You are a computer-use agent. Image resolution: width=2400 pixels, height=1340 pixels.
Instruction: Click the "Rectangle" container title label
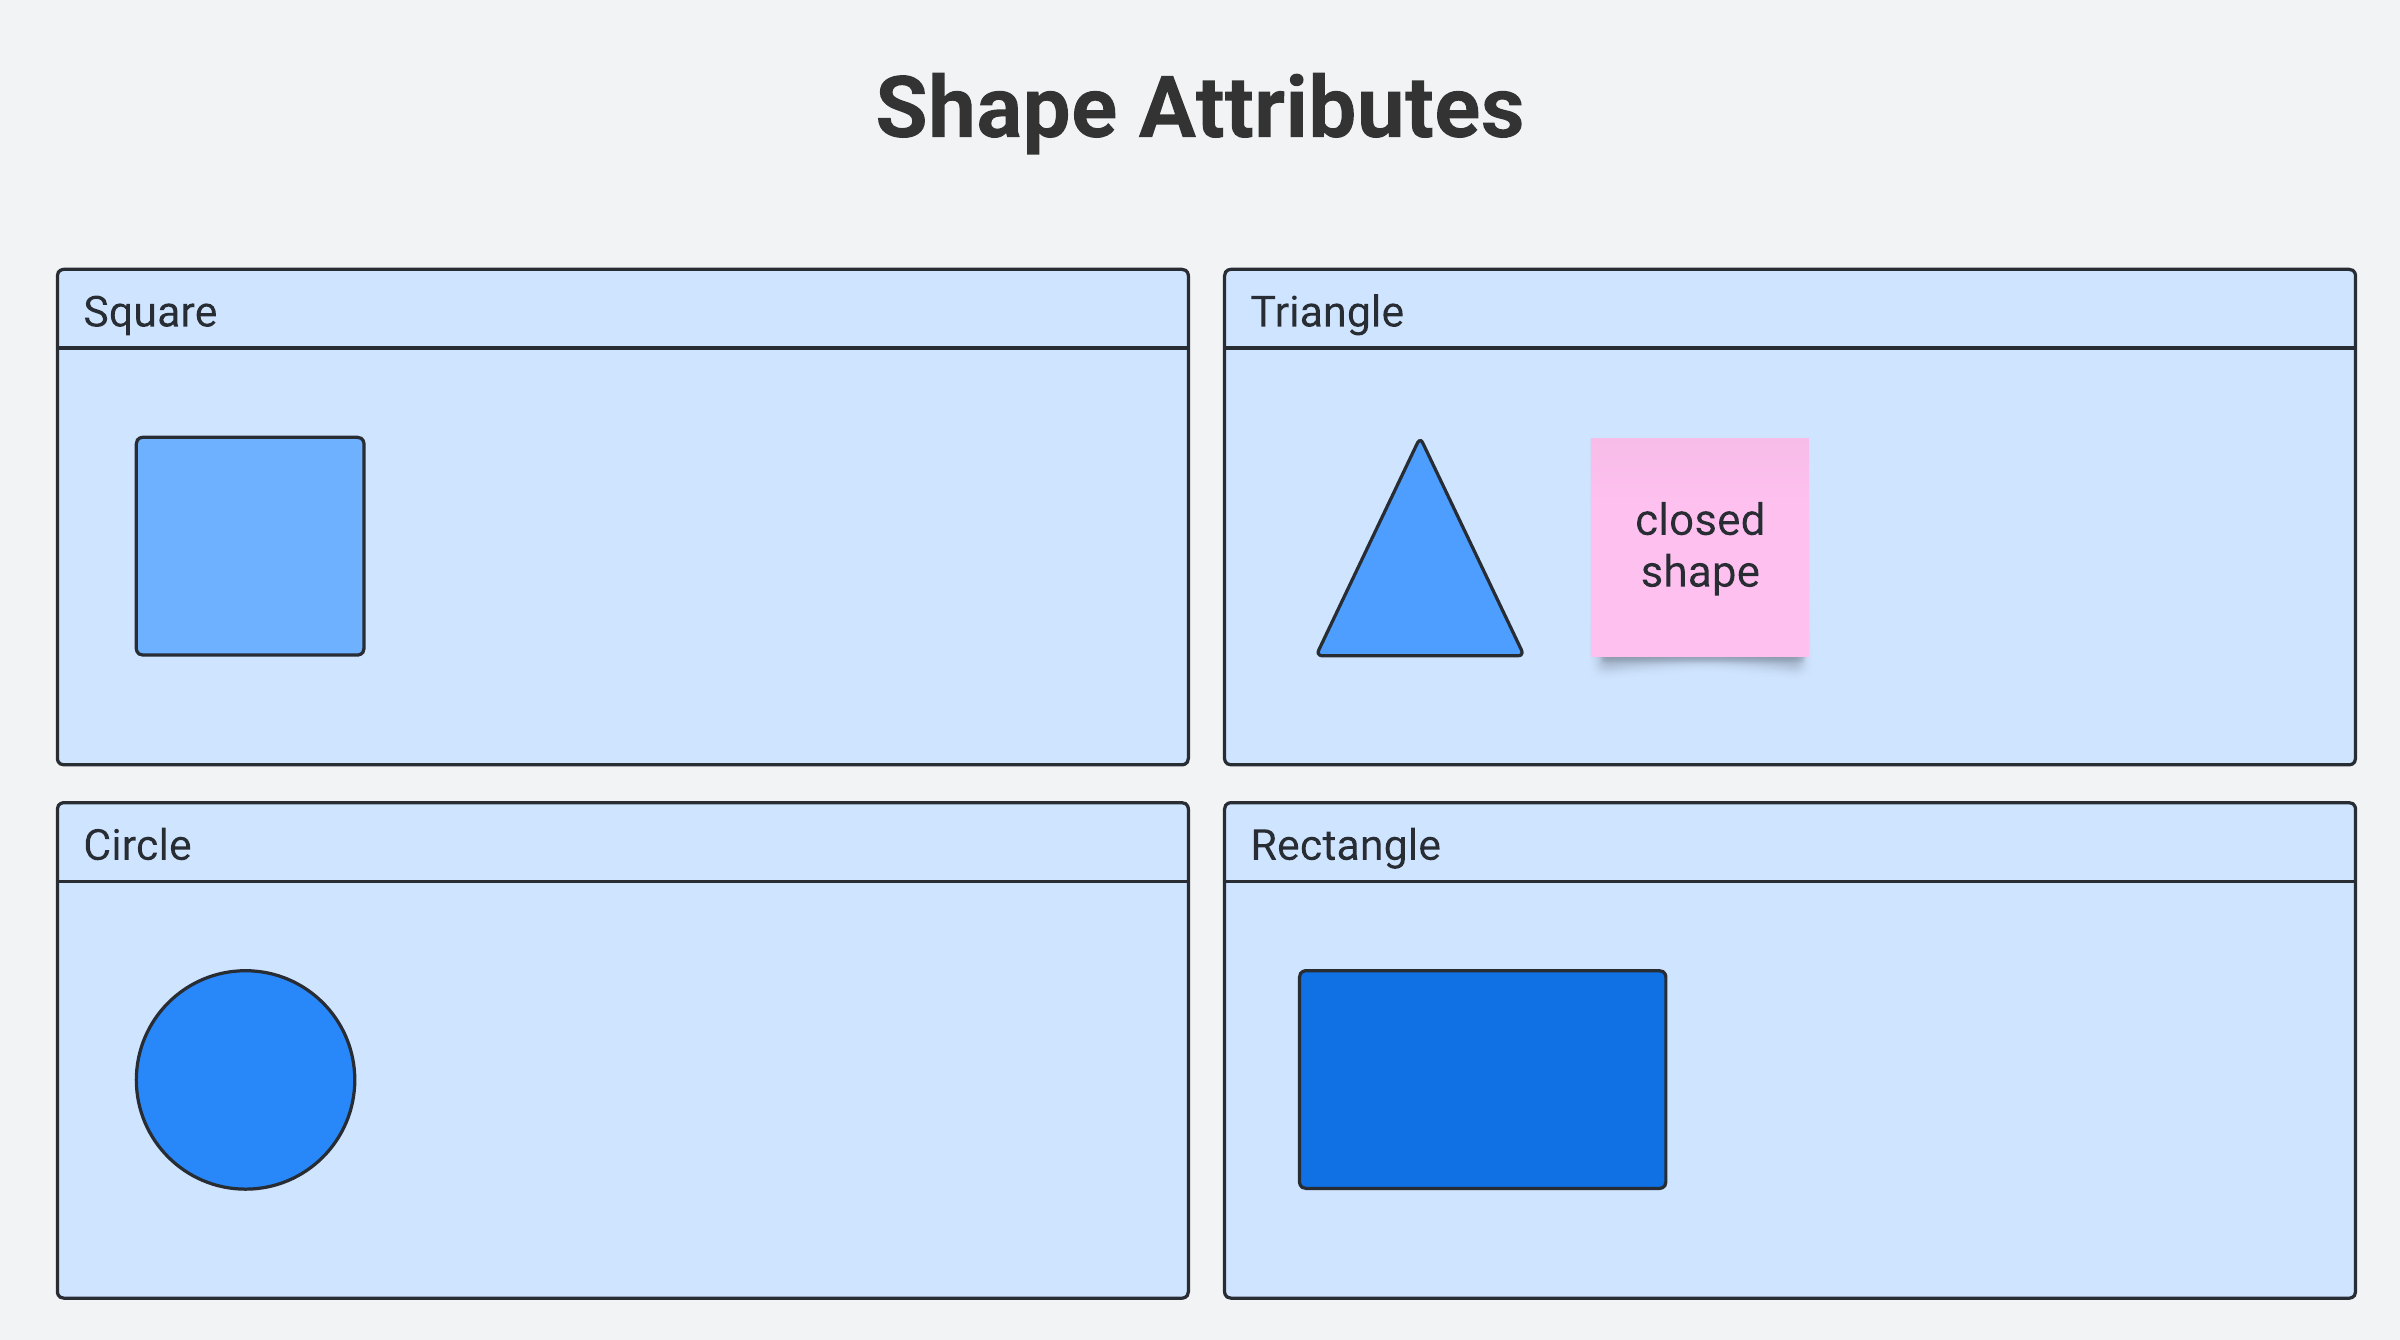(1345, 846)
